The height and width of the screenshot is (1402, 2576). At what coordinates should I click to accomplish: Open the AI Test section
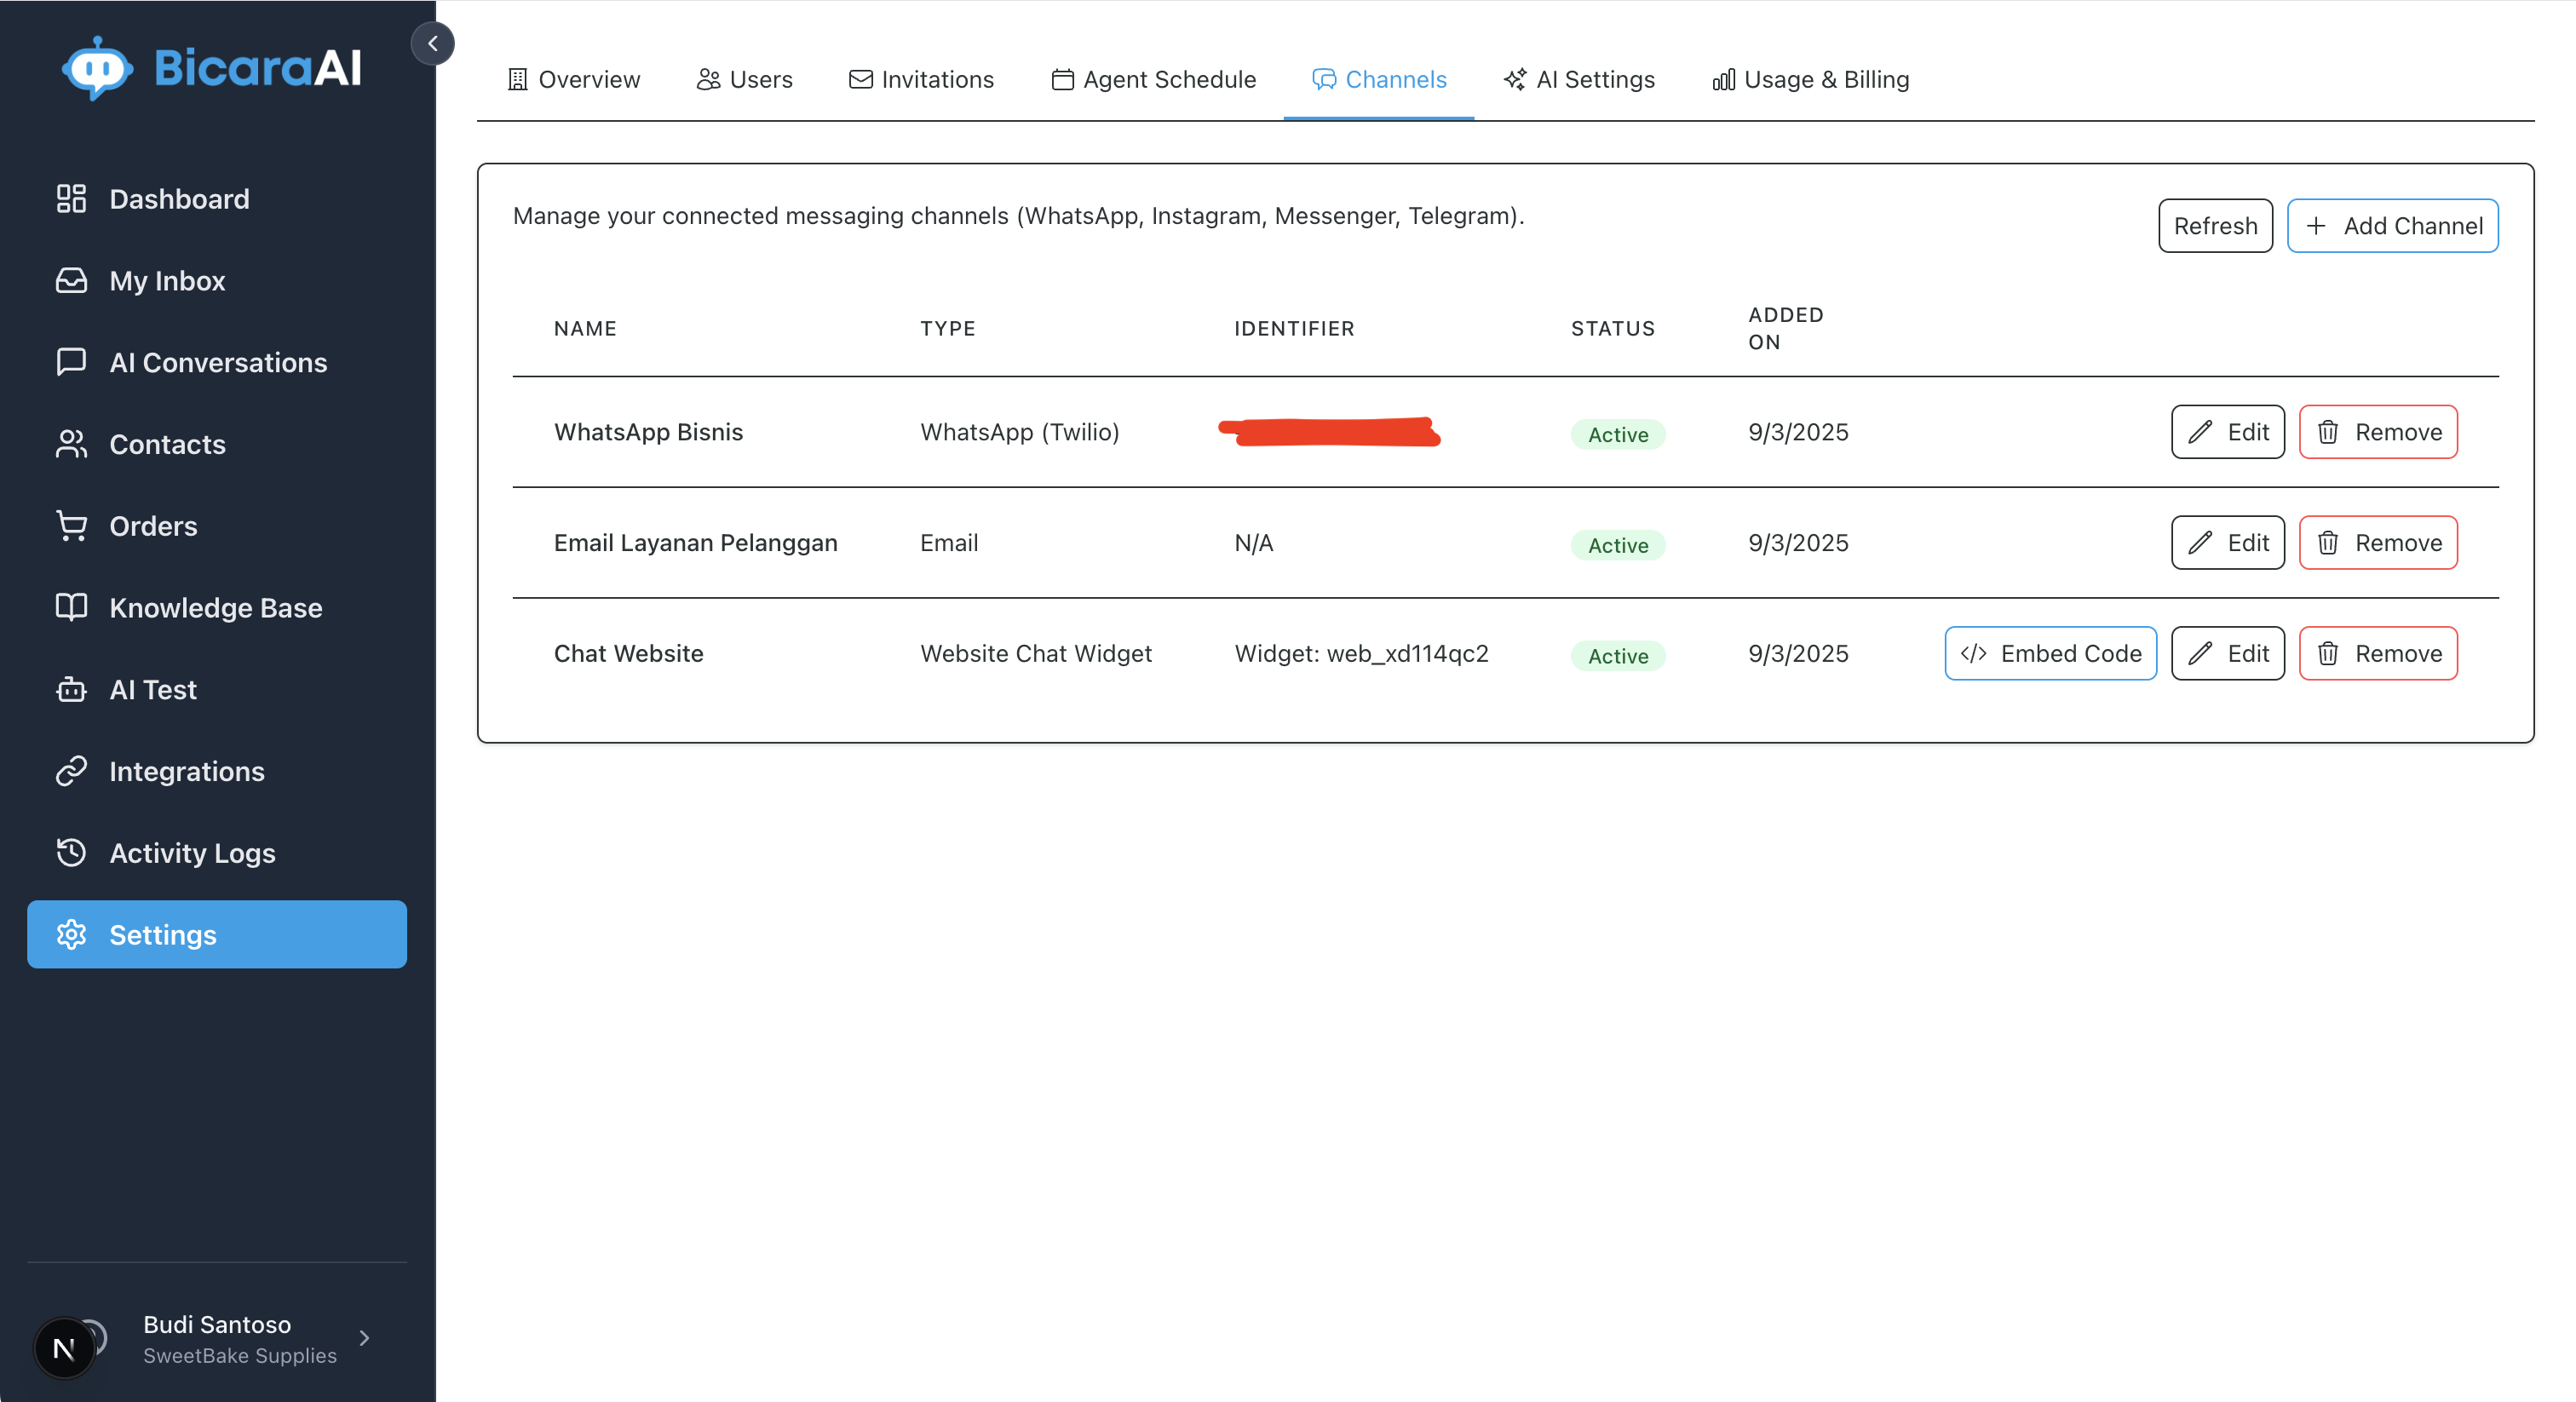[x=152, y=689]
